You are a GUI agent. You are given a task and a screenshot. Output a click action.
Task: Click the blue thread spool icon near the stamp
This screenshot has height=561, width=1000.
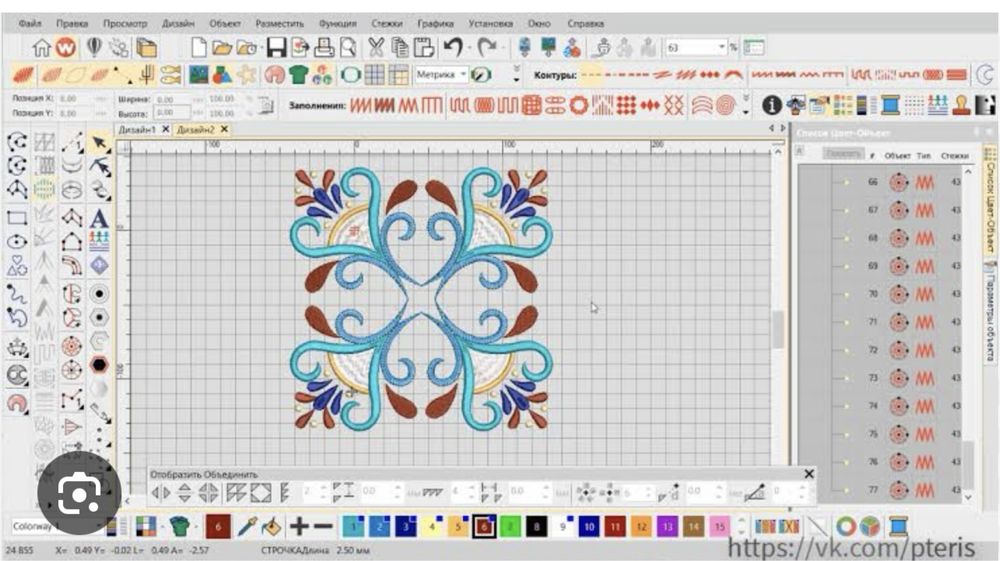890,105
